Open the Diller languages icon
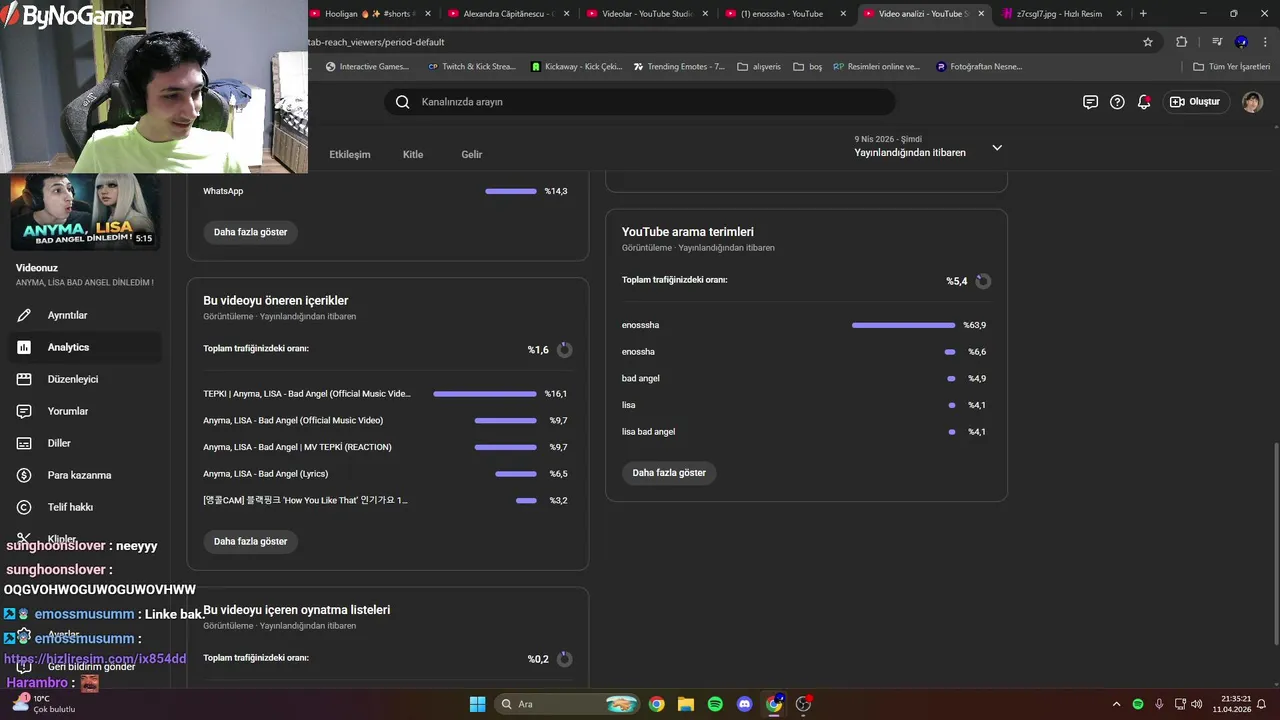The height and width of the screenshot is (720, 1280). [24, 443]
